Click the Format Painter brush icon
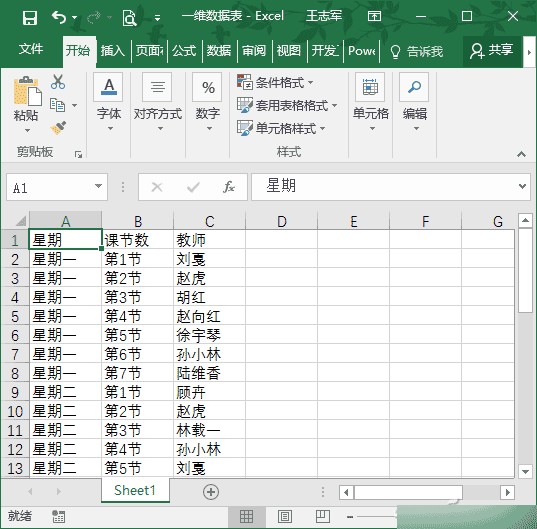The height and width of the screenshot is (529, 537). (x=58, y=128)
